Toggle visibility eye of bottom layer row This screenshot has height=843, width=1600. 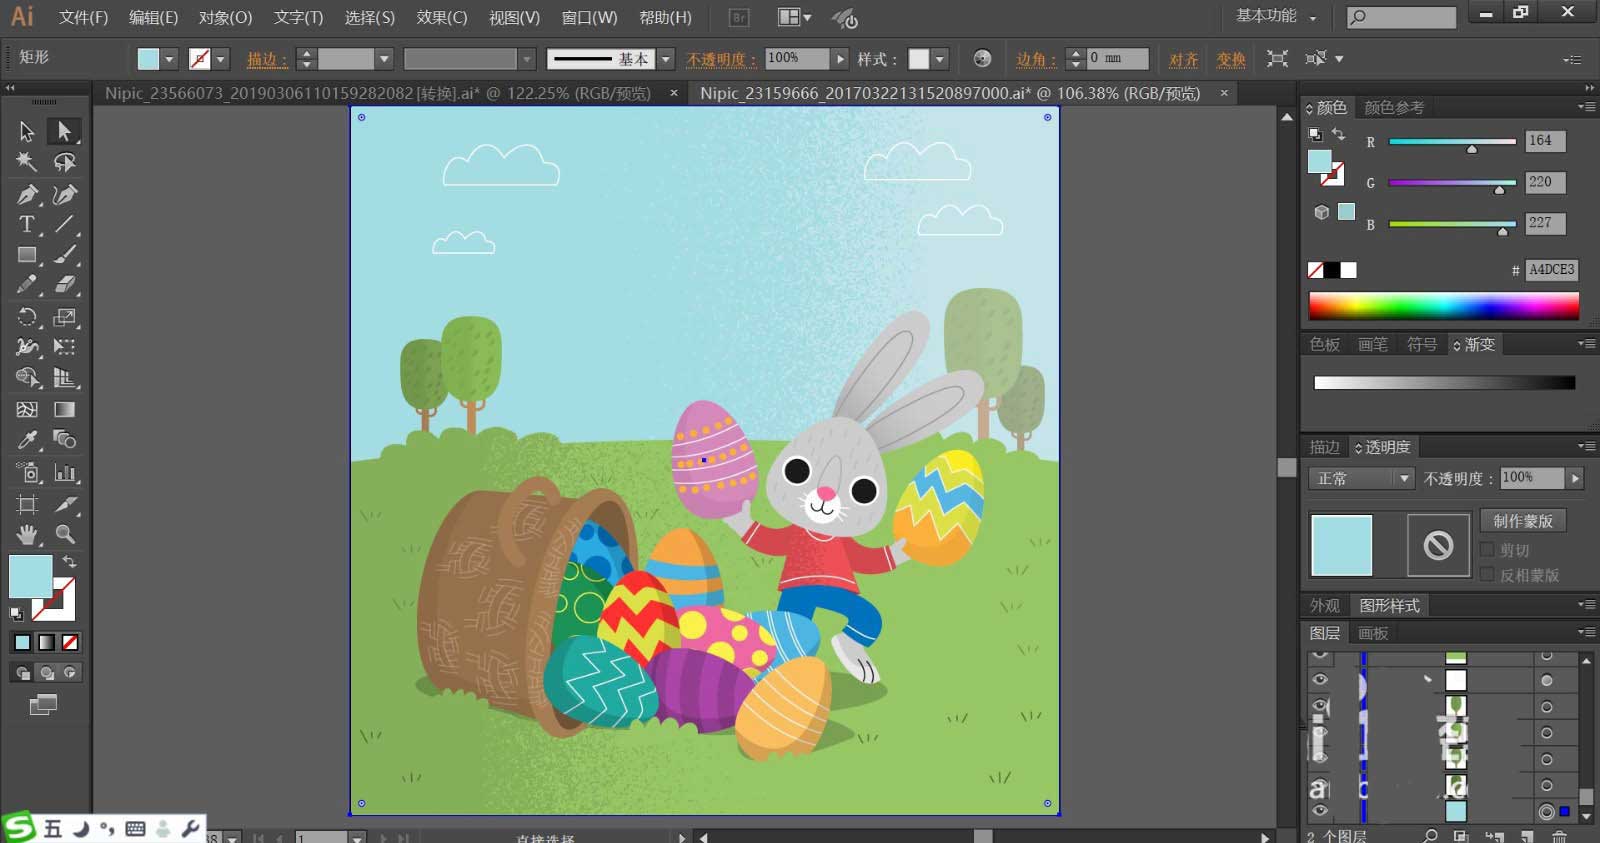click(1320, 811)
